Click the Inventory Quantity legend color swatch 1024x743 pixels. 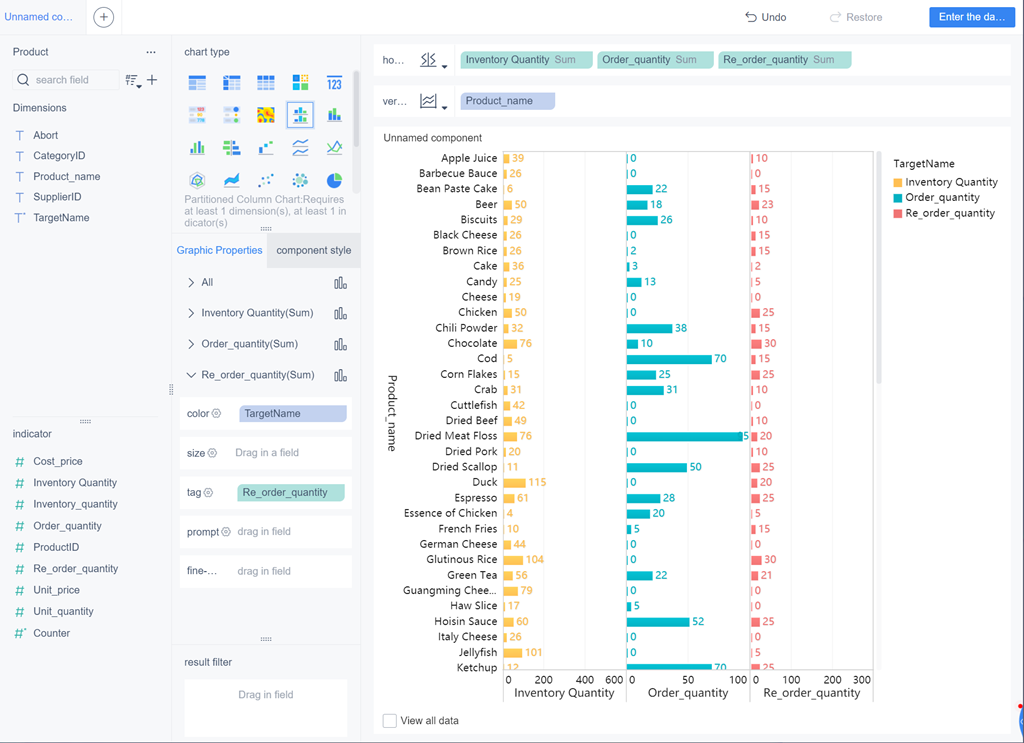[x=898, y=183]
